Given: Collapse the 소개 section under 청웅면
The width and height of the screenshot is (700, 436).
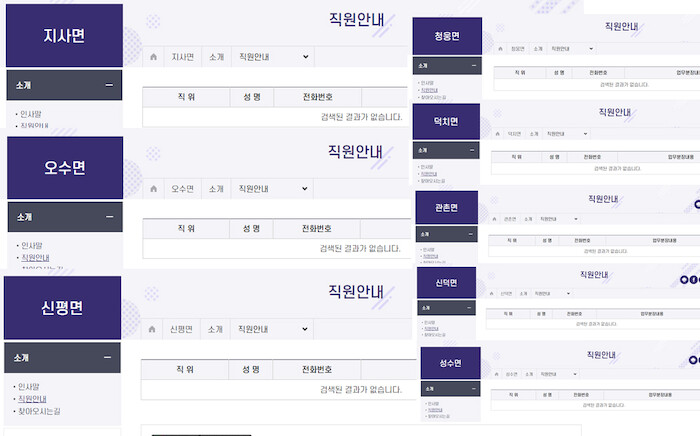Looking at the screenshot, I should point(472,66).
